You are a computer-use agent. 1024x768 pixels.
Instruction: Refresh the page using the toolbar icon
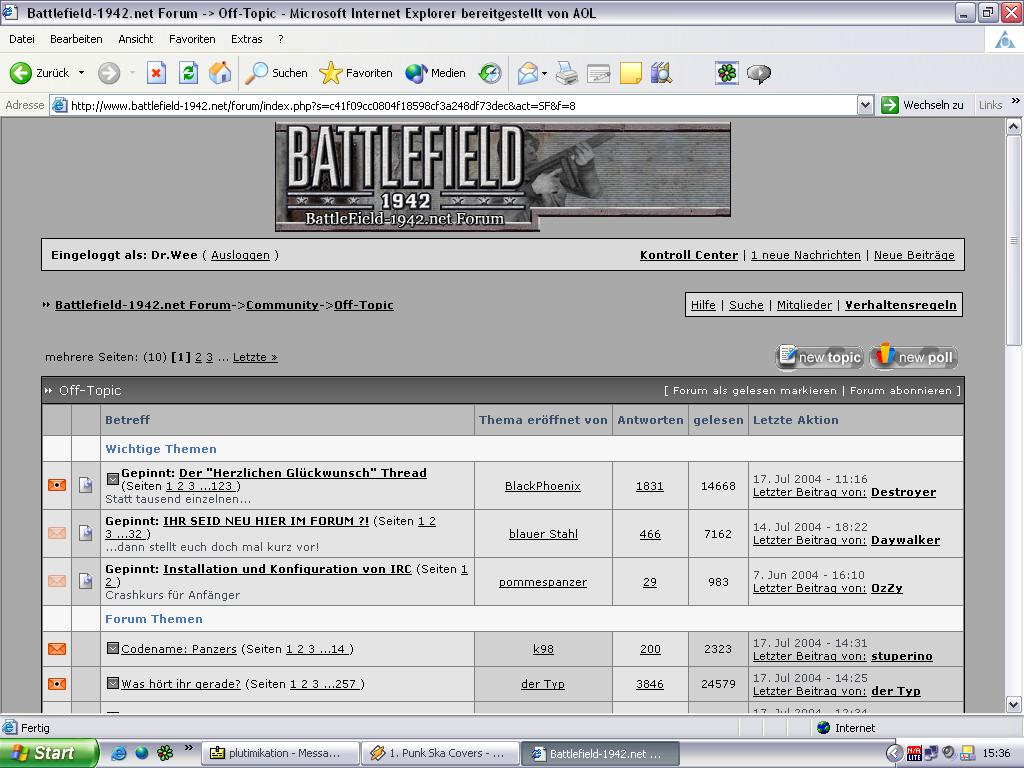(189, 73)
